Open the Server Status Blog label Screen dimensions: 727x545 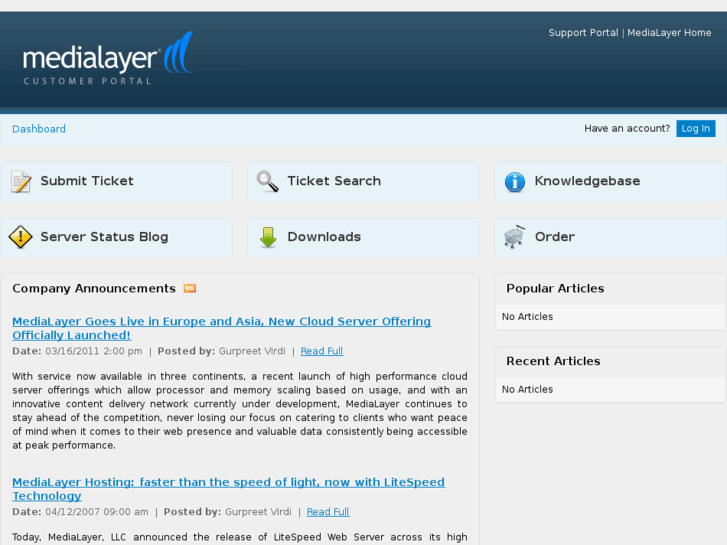pyautogui.click(x=104, y=237)
